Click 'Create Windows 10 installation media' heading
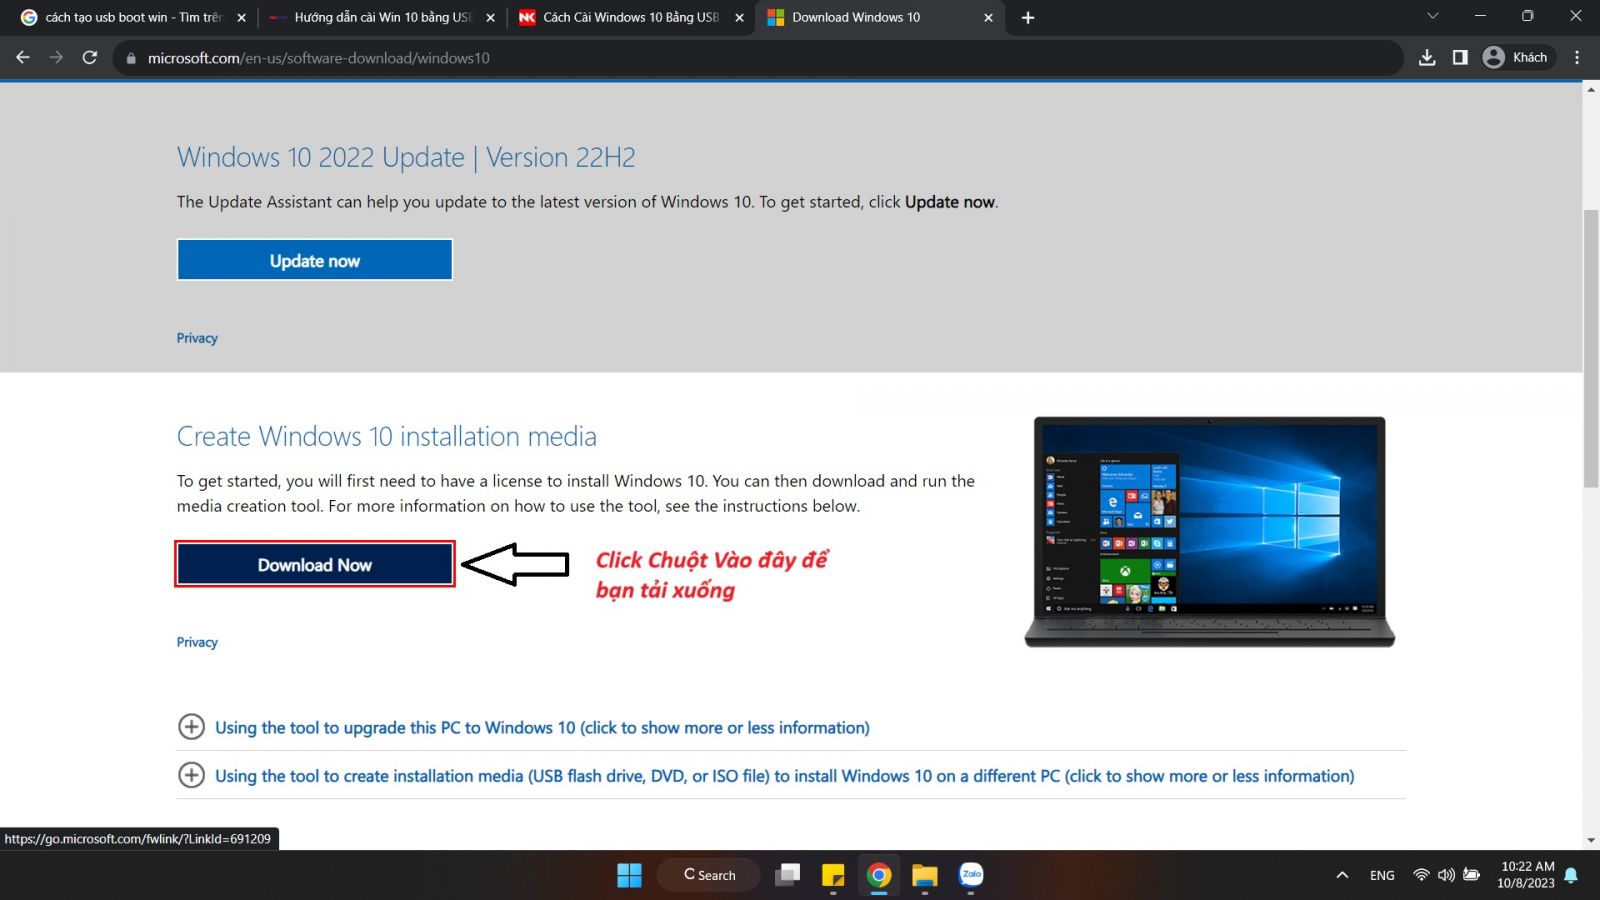Viewport: 1600px width, 900px height. (x=387, y=436)
